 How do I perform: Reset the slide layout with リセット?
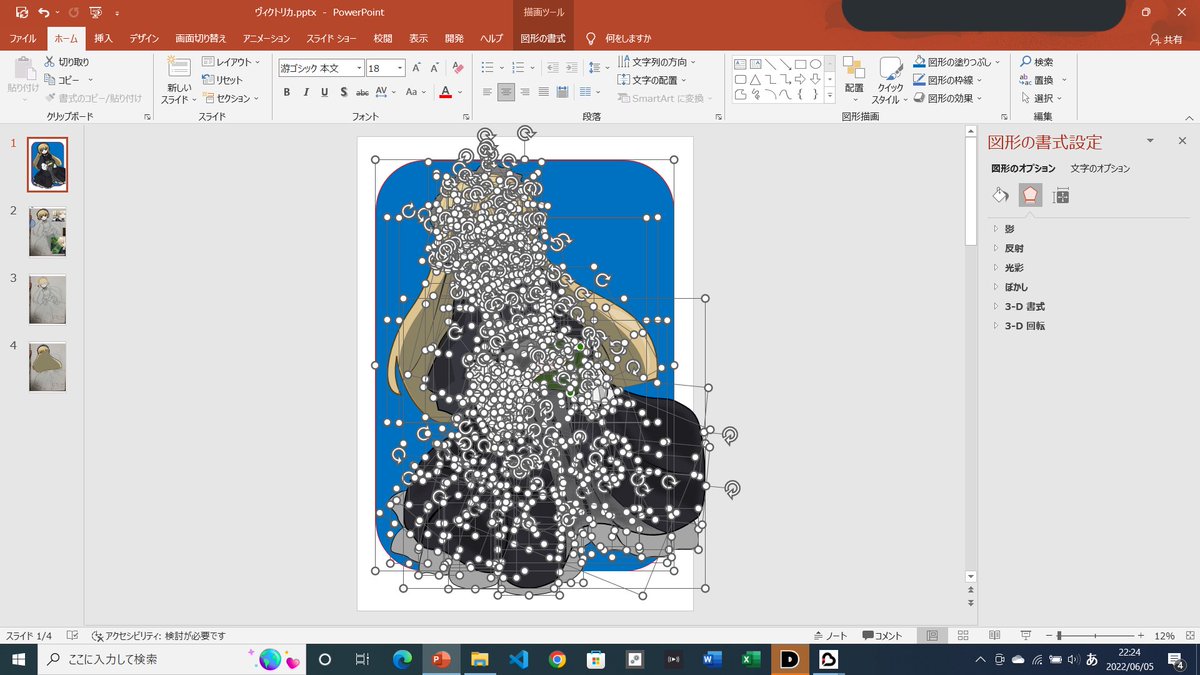tap(223, 80)
